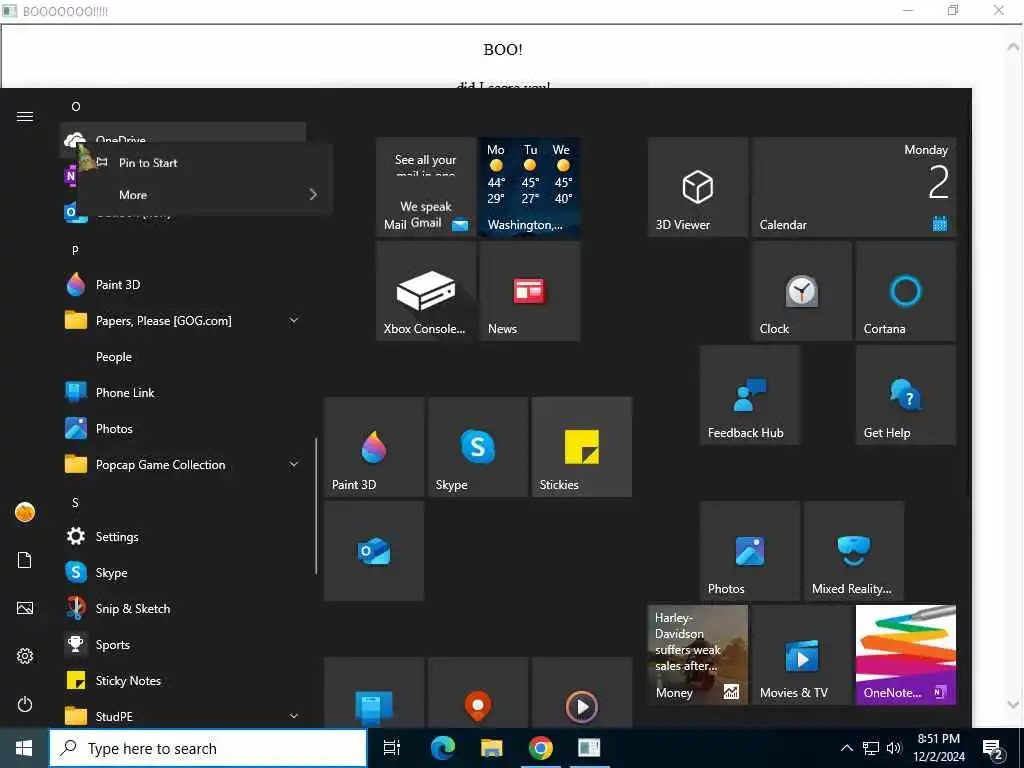This screenshot has width=1024, height=768.
Task: Open the 3D Viewer tile
Action: 697,187
